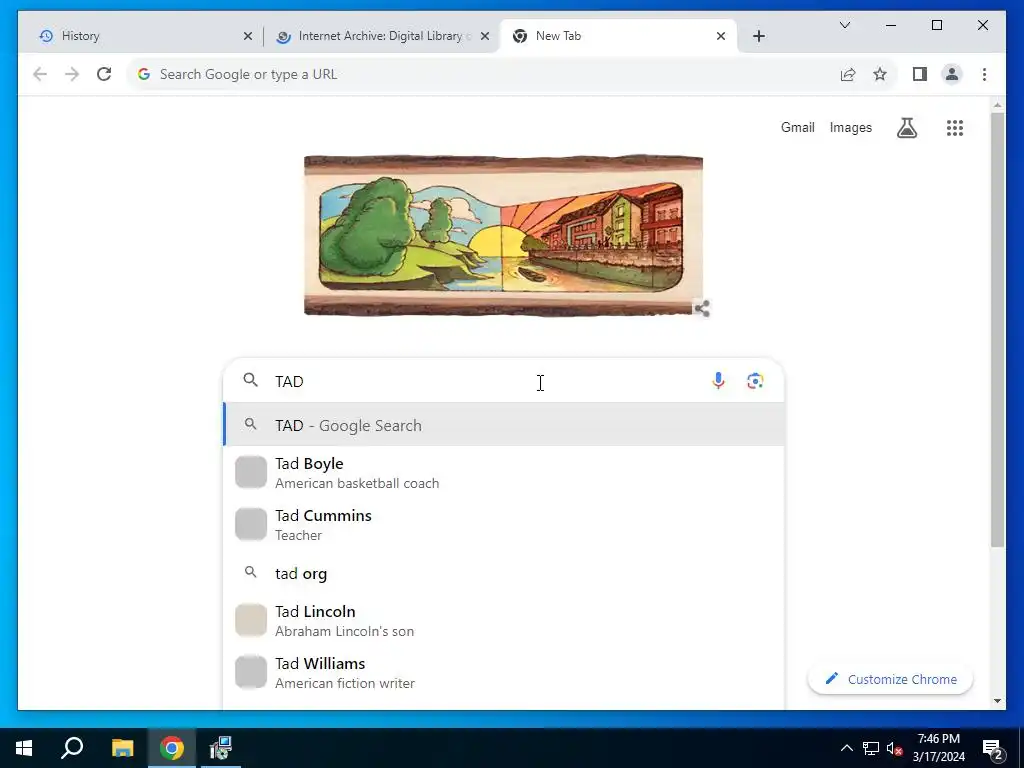Close the Internet Archive tab

(x=485, y=36)
